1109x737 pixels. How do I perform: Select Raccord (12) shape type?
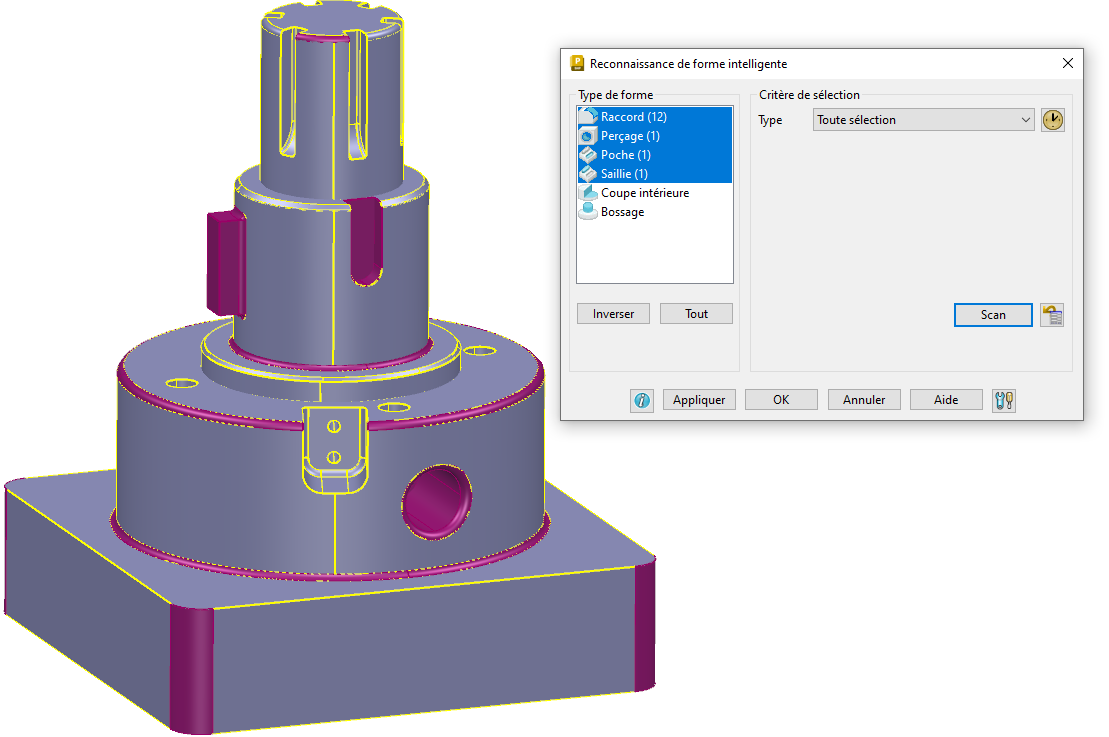[654, 117]
